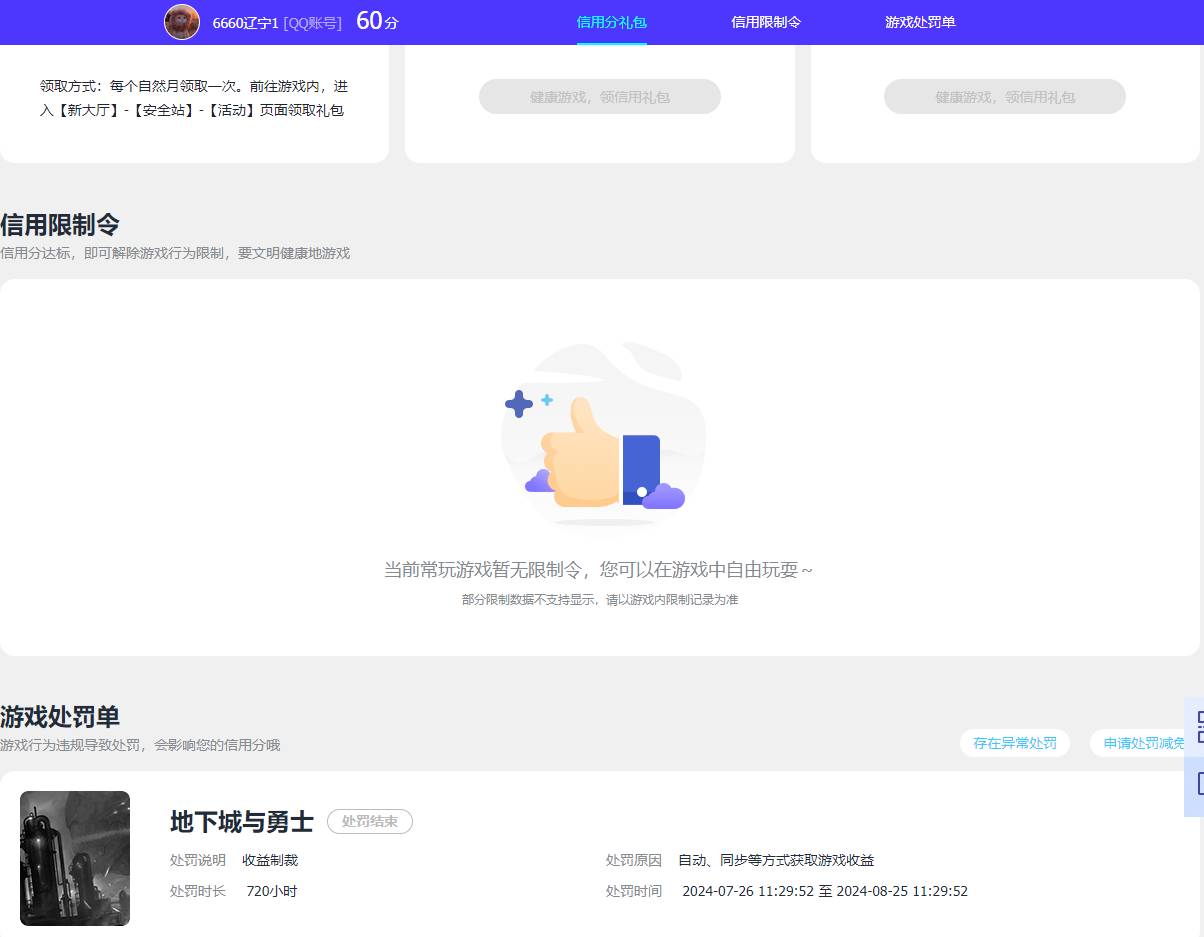Open the 存在异常处罚 link

(1014, 743)
